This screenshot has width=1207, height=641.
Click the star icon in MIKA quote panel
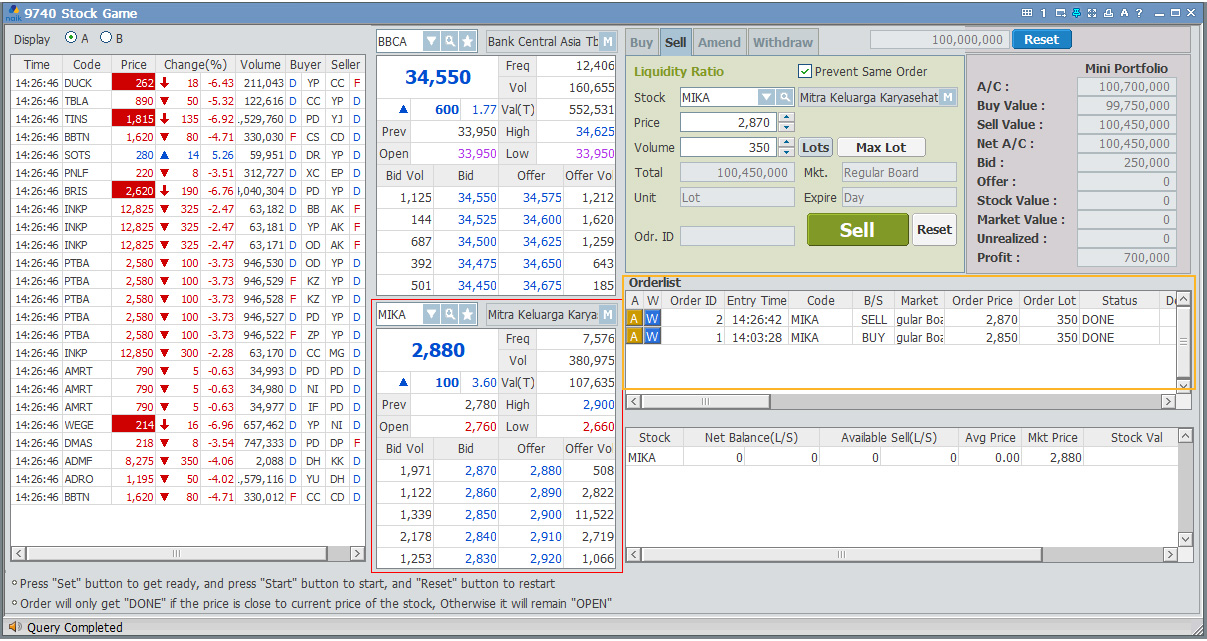pyautogui.click(x=467, y=314)
